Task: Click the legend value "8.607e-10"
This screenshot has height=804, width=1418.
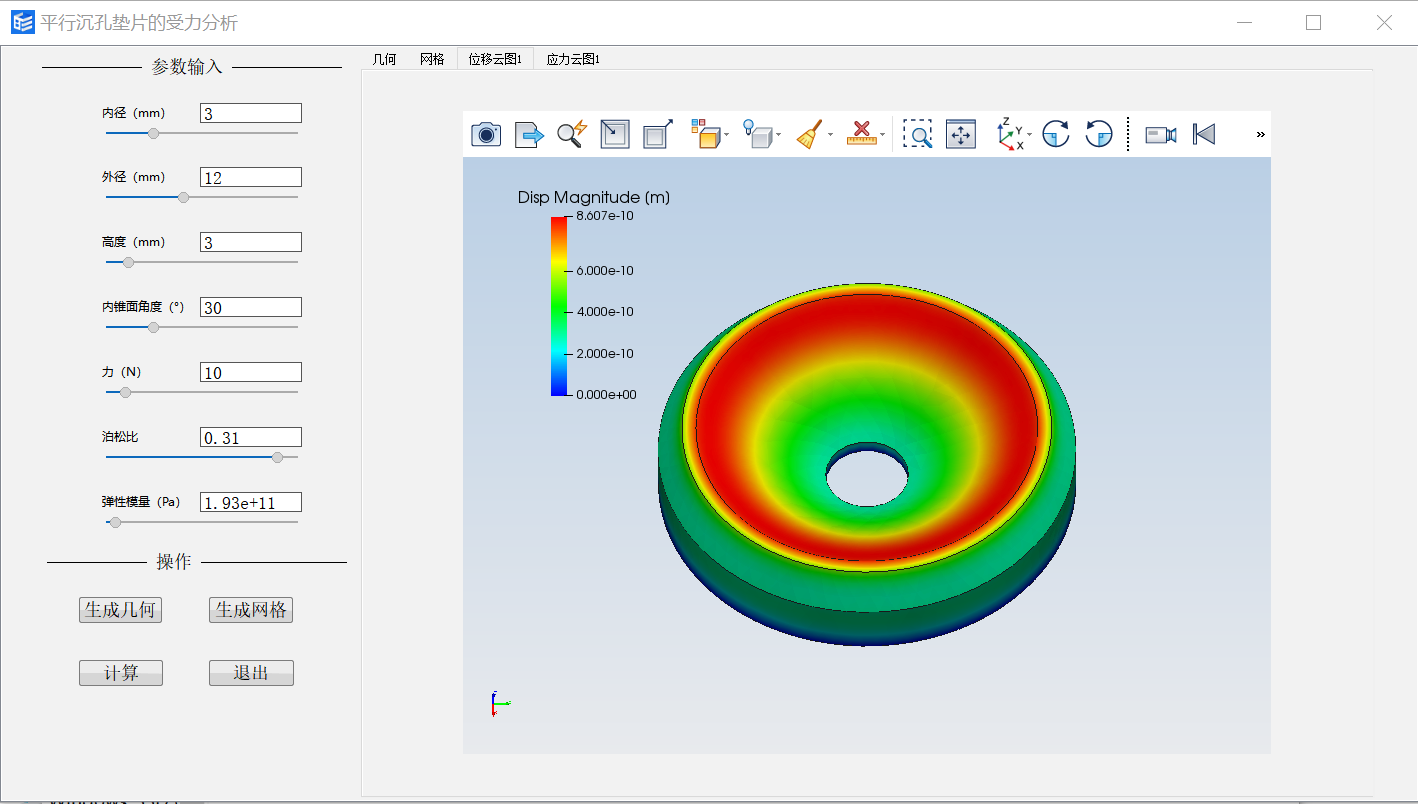Action: [605, 215]
